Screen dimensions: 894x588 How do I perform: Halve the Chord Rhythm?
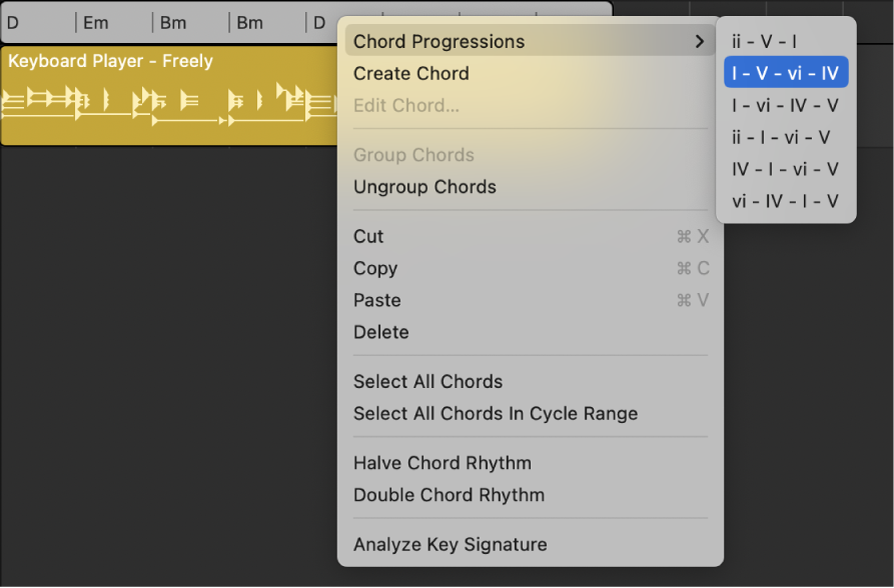click(x=442, y=463)
